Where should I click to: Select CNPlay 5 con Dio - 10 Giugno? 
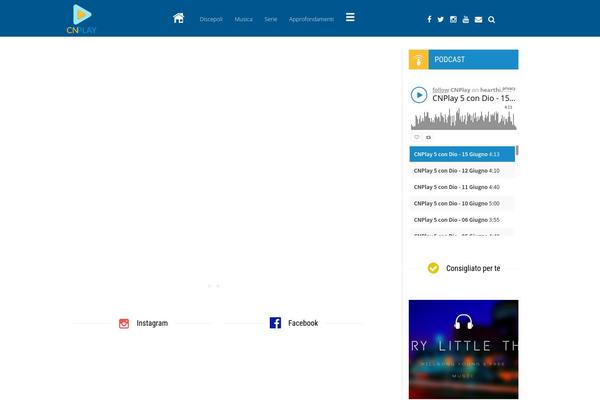pos(462,204)
